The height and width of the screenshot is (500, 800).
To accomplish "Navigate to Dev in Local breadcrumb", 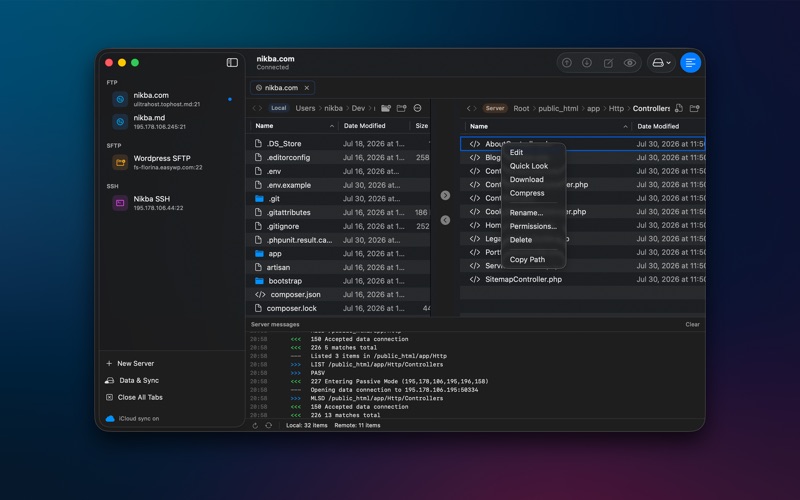I will (358, 108).
